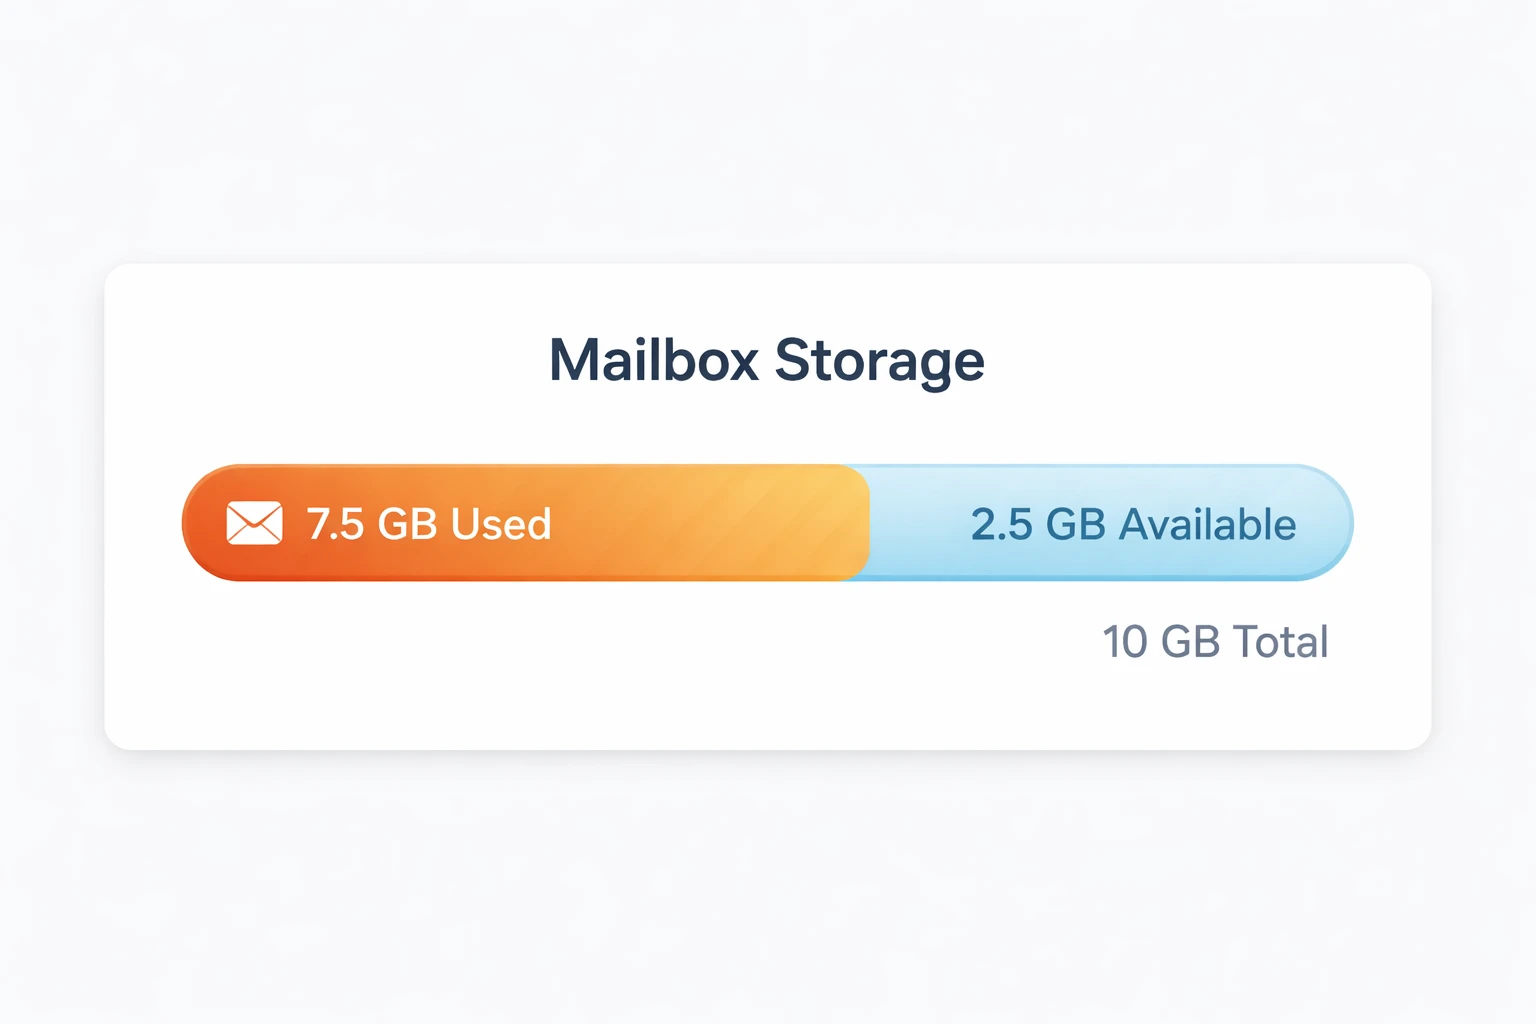Click the word "Used" on the bar
The width and height of the screenshot is (1536, 1024).
[501, 524]
